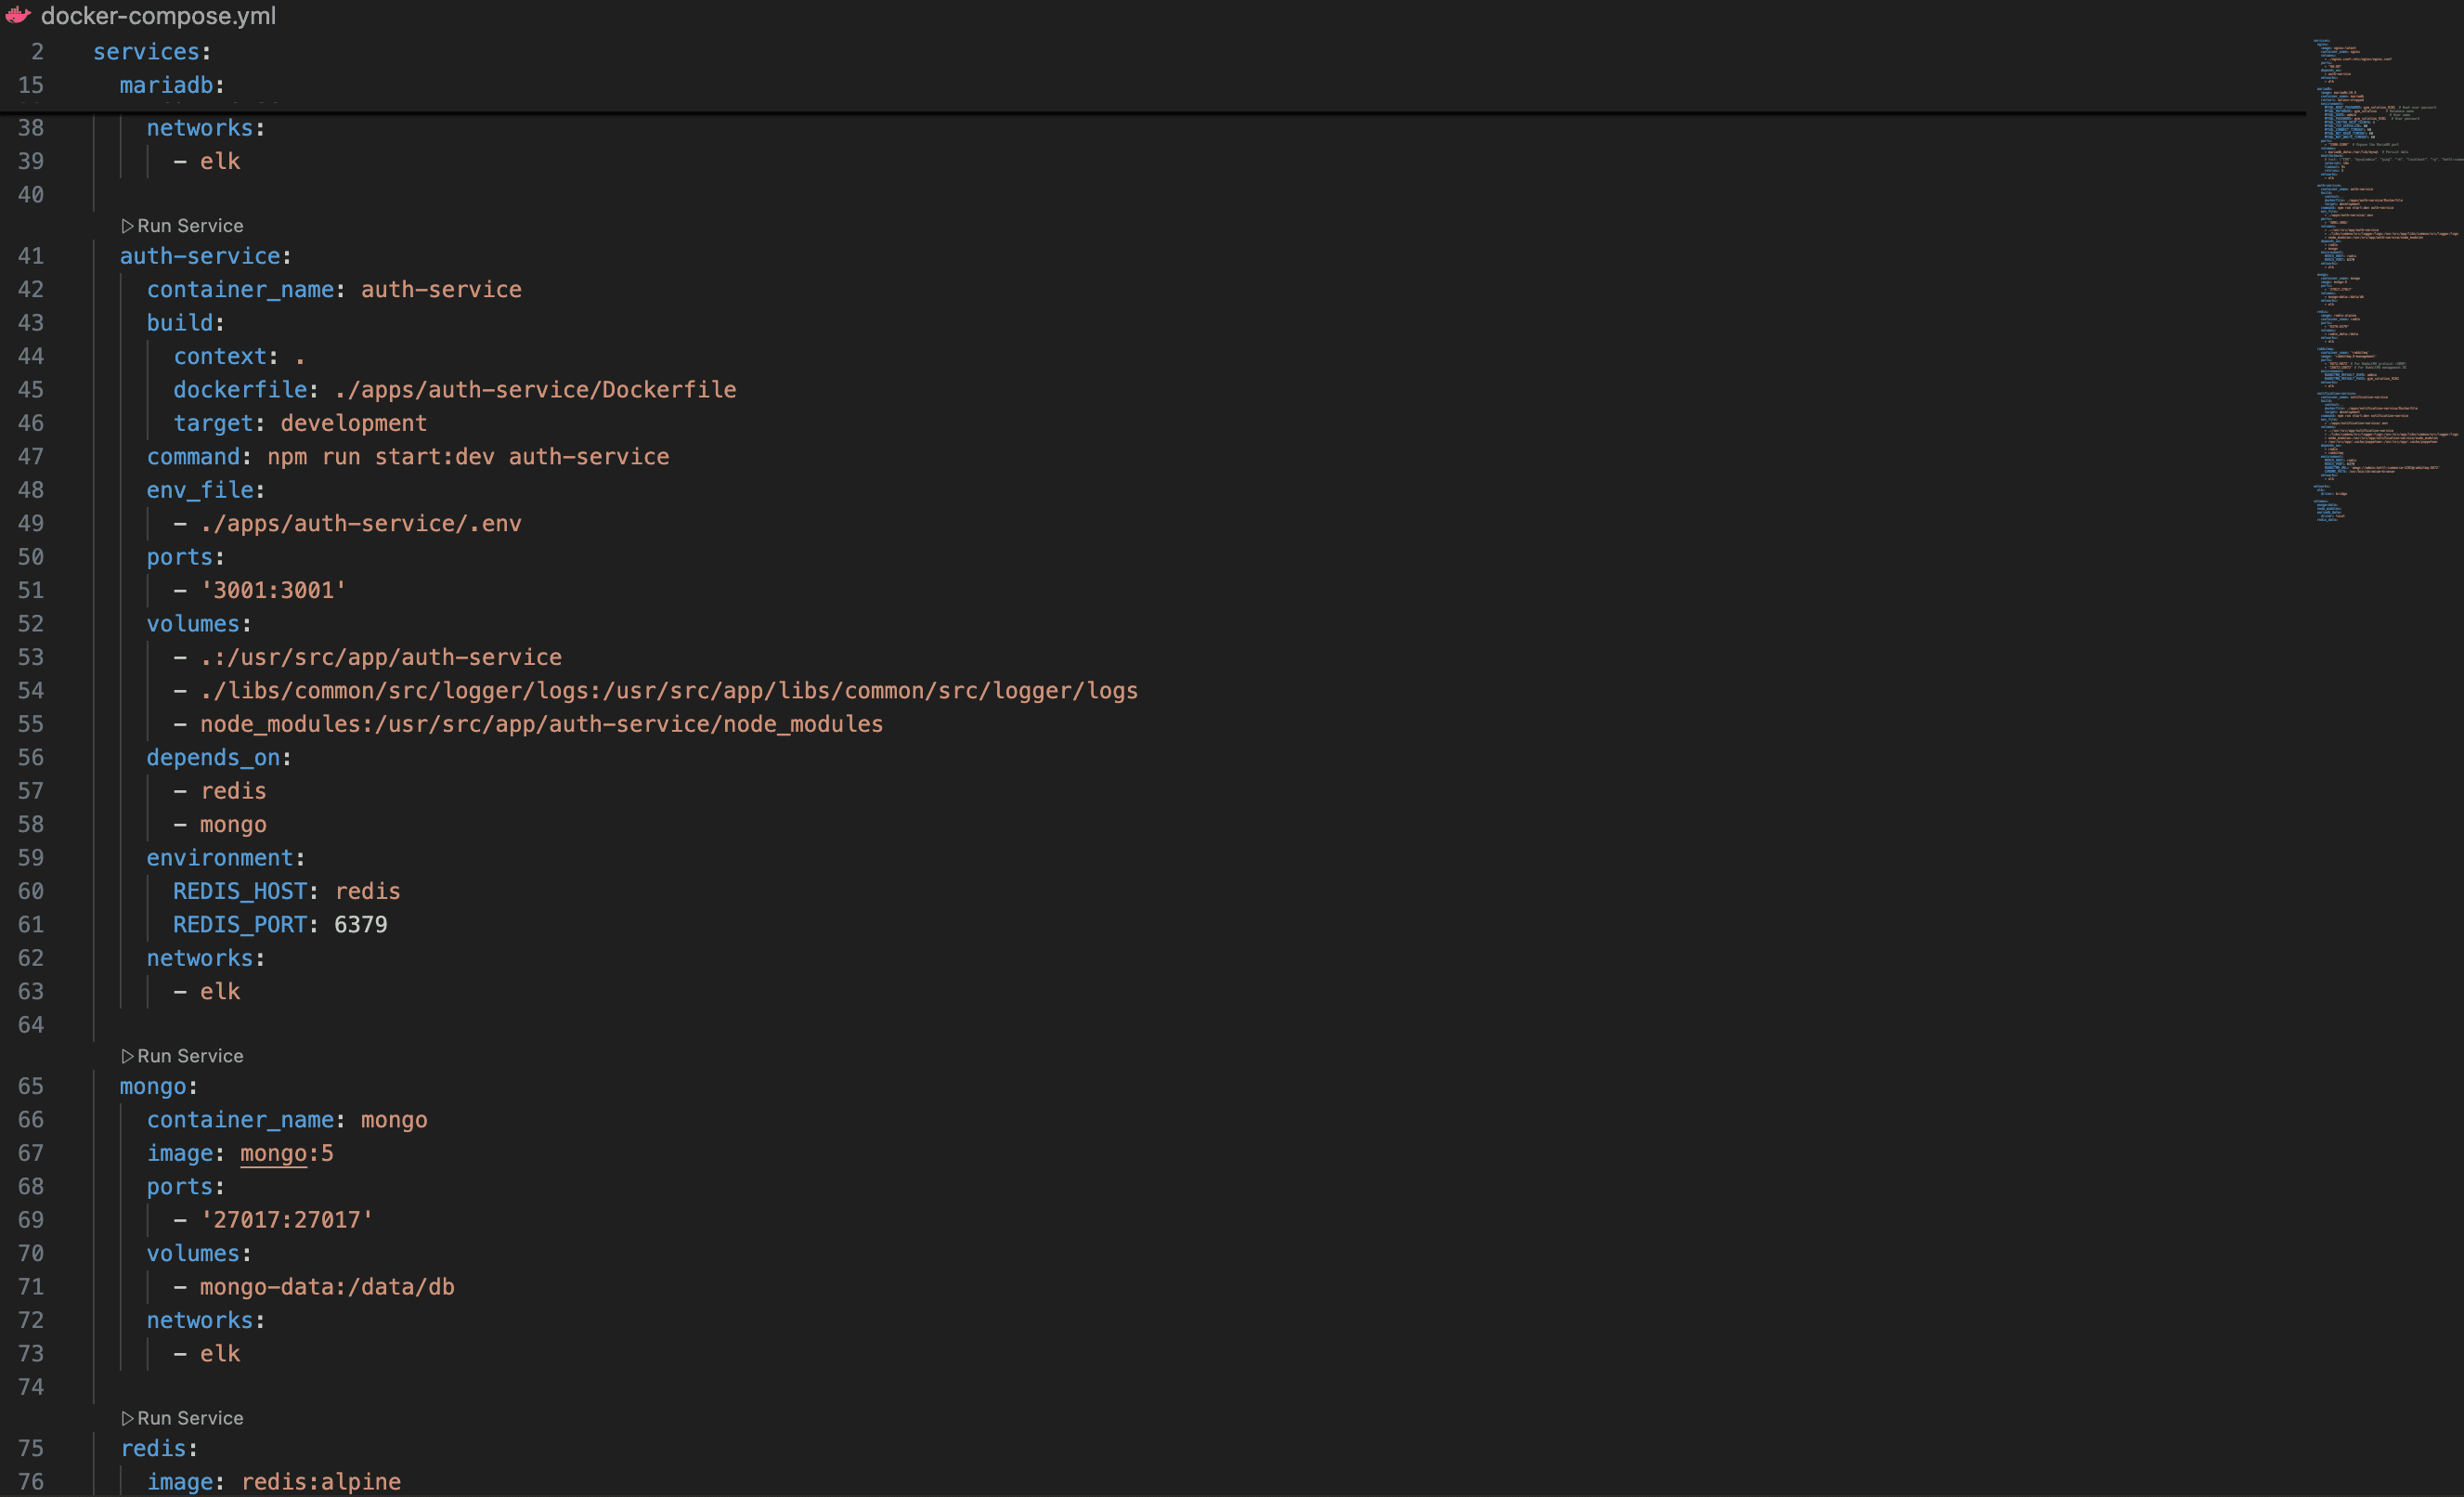Click the env_file: key
This screenshot has height=1497, width=2464.
205,490
